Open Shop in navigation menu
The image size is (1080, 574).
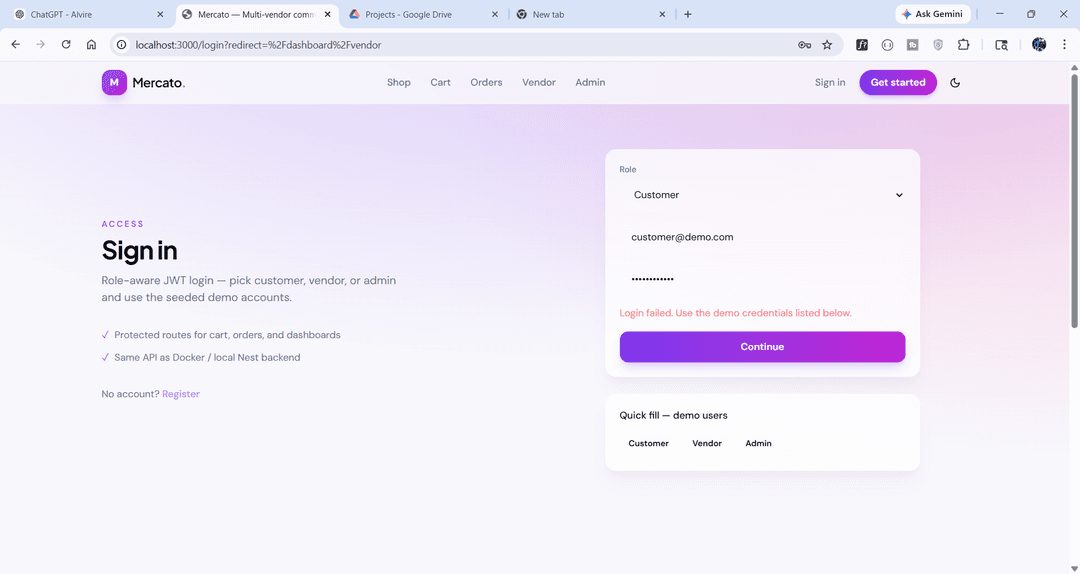(399, 83)
